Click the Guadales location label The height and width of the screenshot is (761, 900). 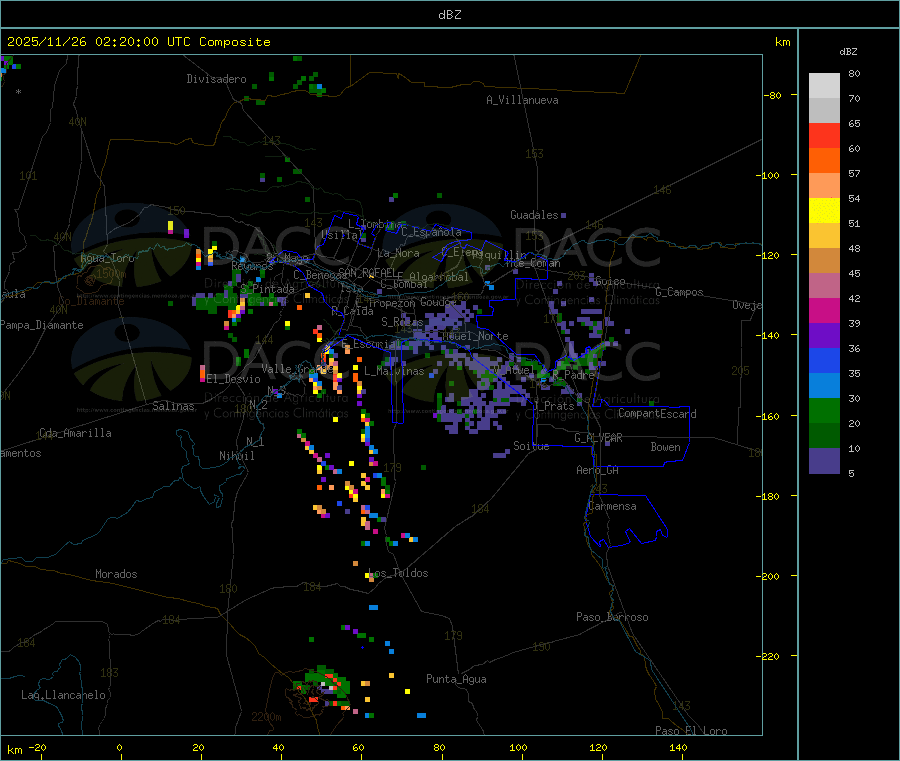click(534, 215)
